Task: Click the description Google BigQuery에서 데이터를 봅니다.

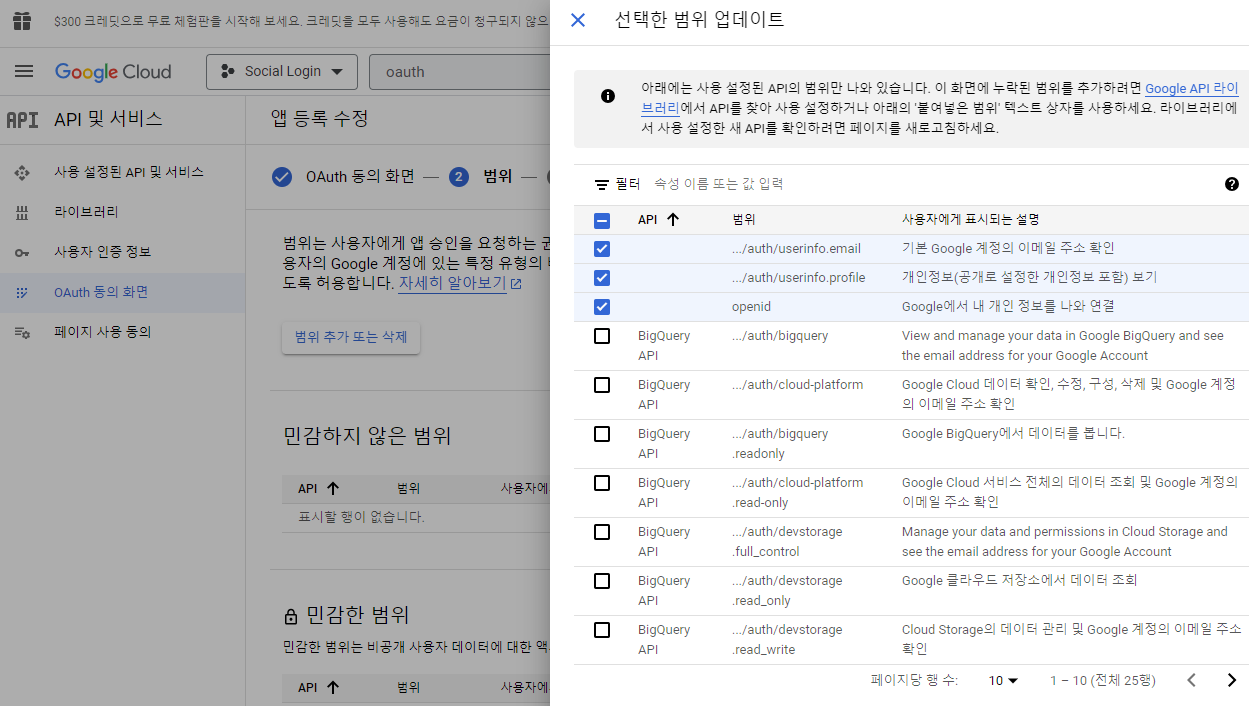Action: [x=1013, y=433]
